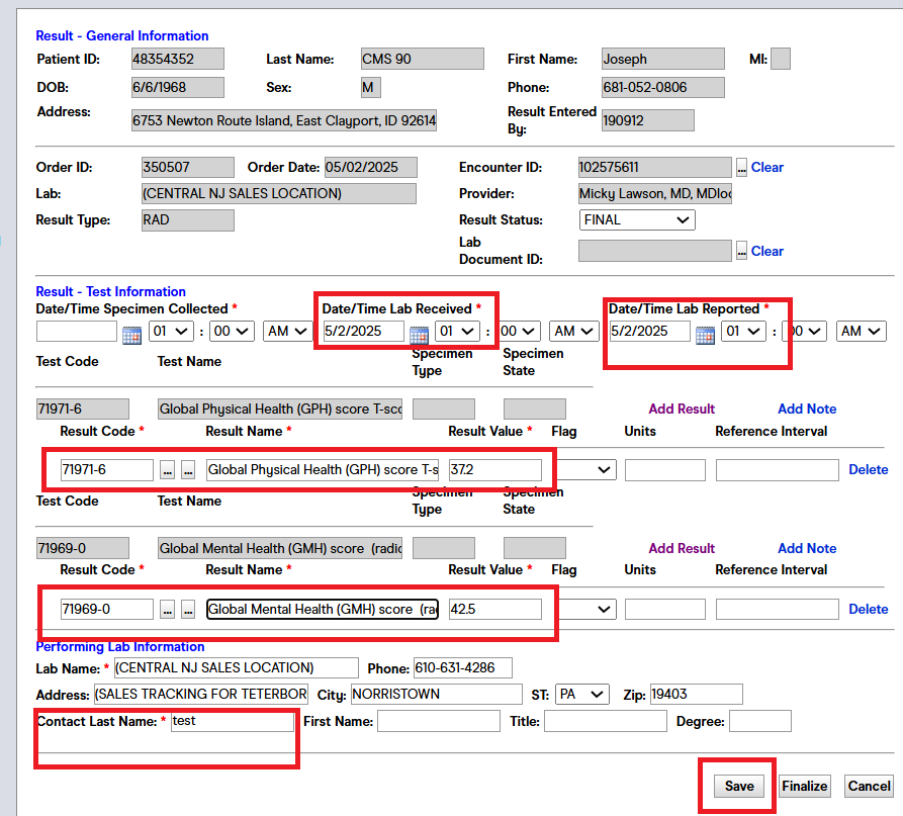Click Specimen Collected date field
The width and height of the screenshot is (903, 816).
[x=77, y=331]
